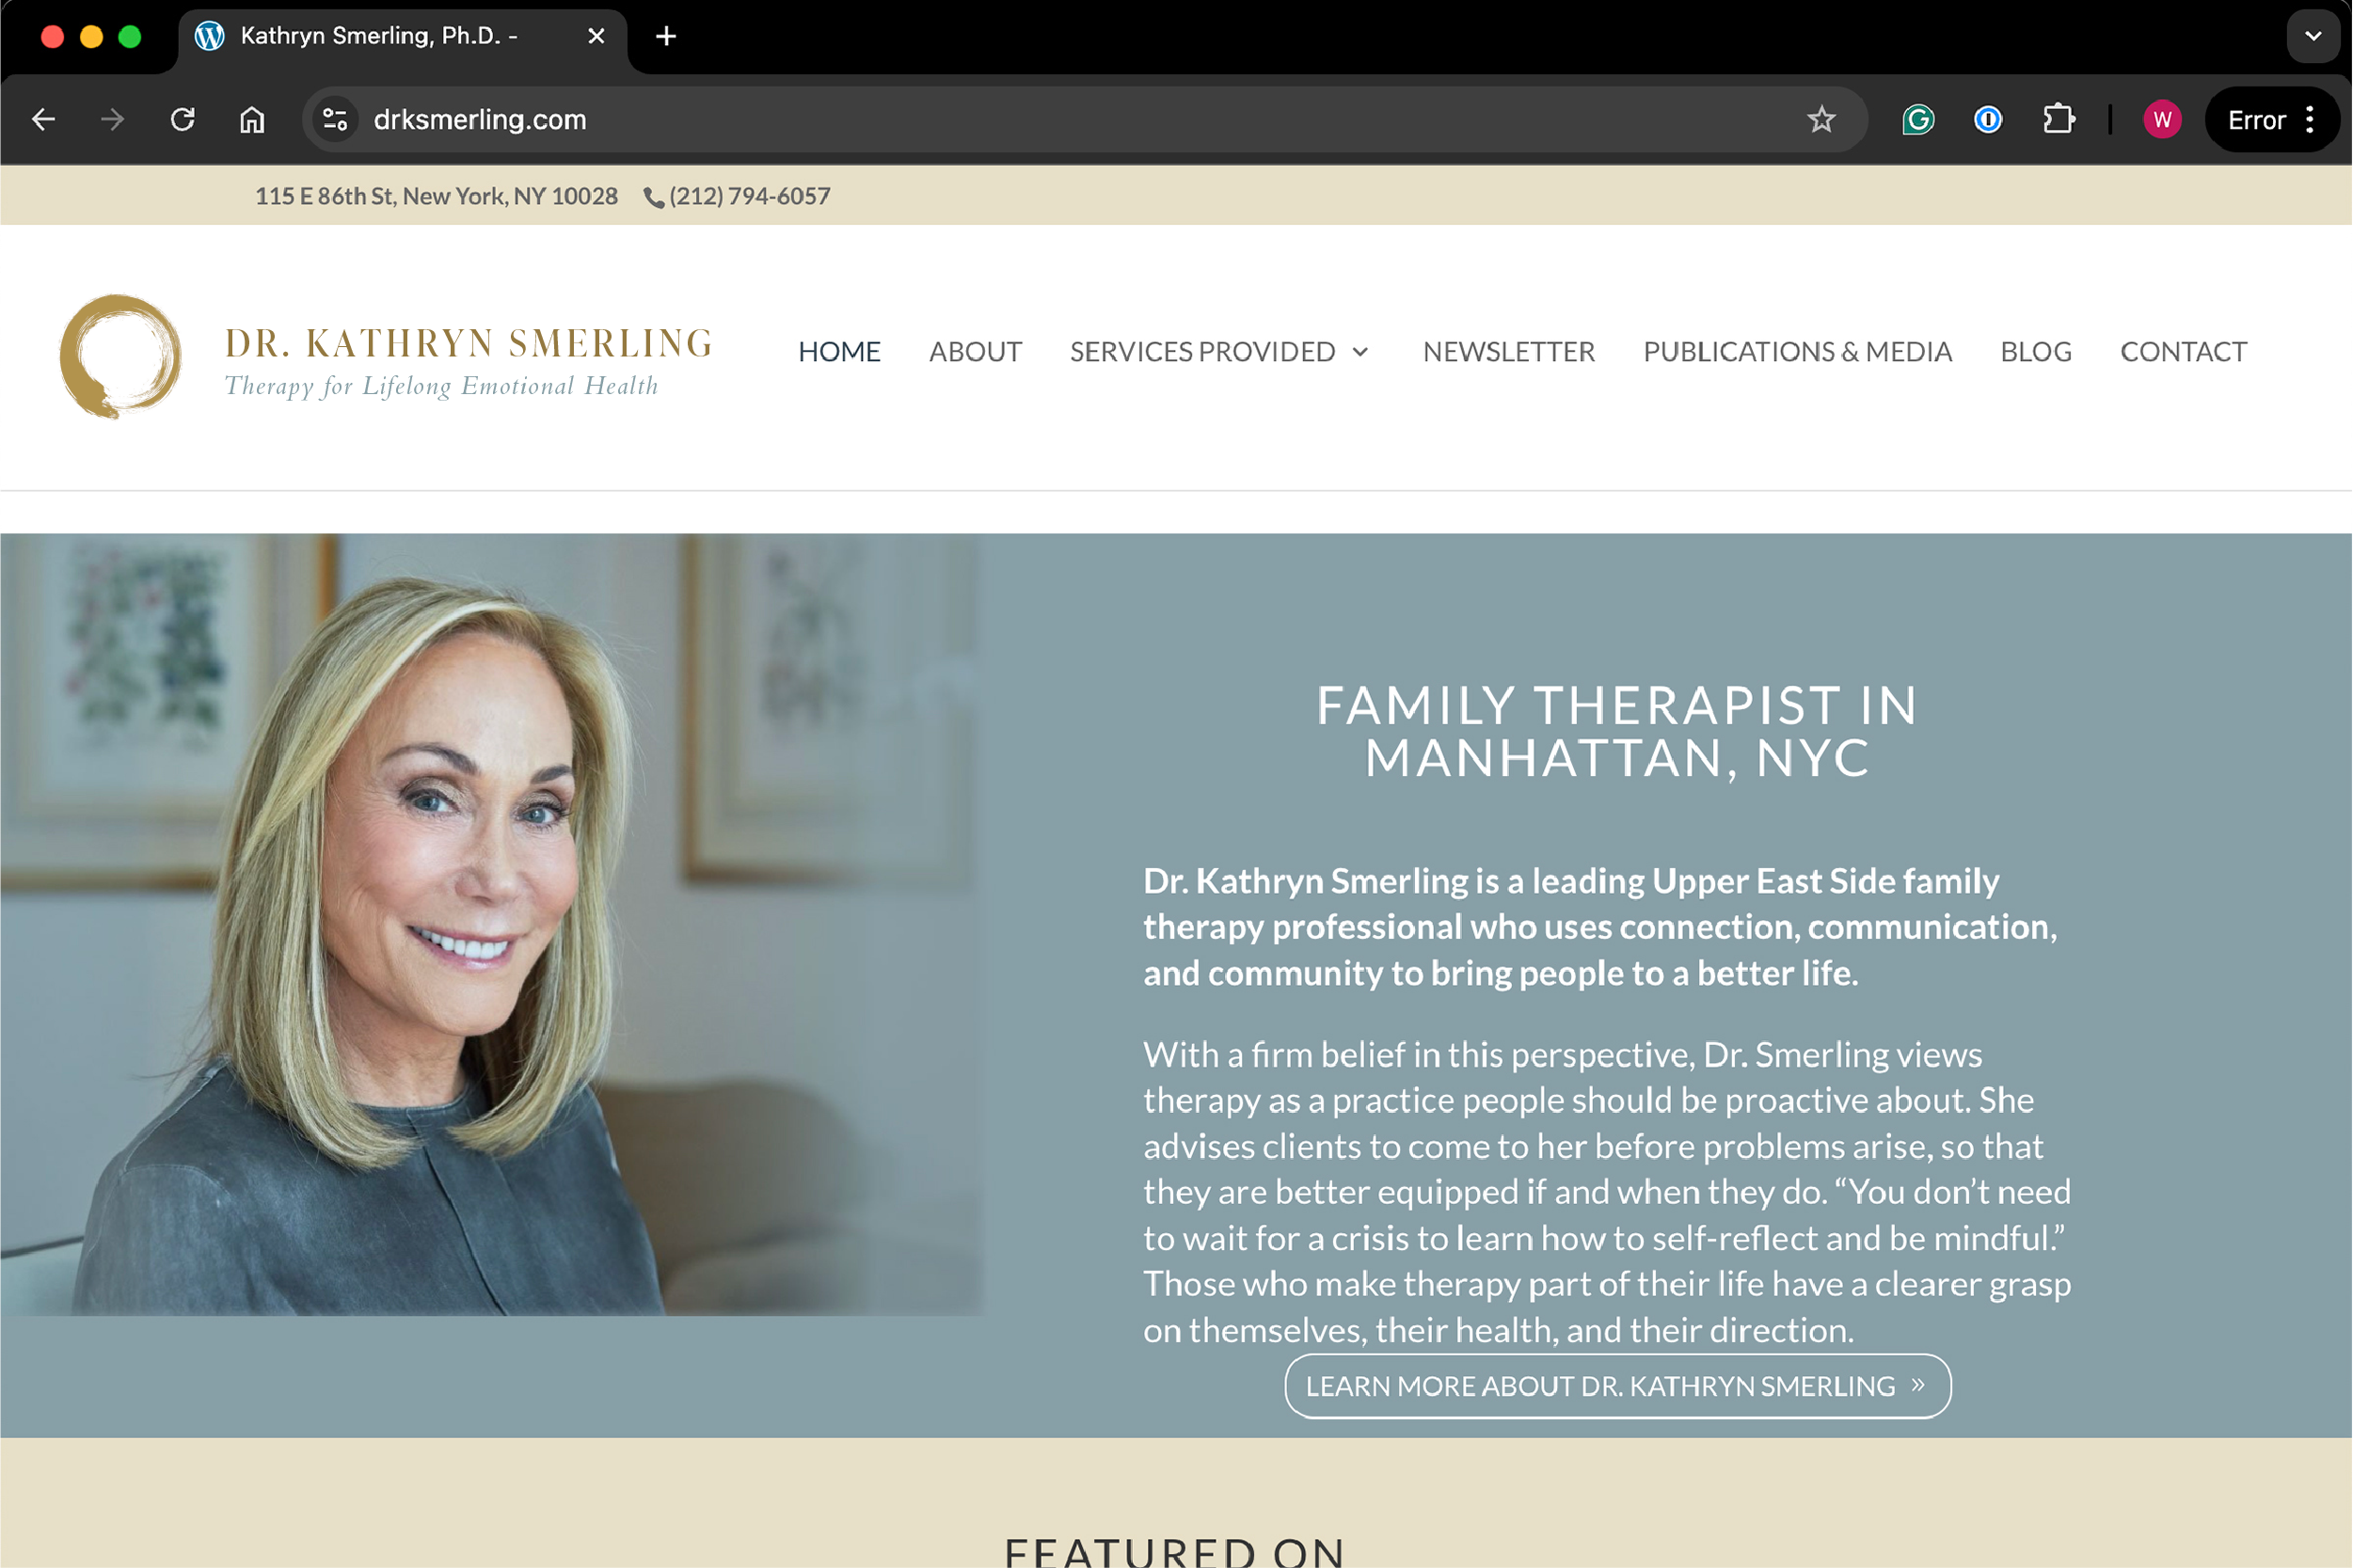This screenshot has height=1568, width=2353.
Task: Open the Grammarly extension icon
Action: click(1917, 120)
